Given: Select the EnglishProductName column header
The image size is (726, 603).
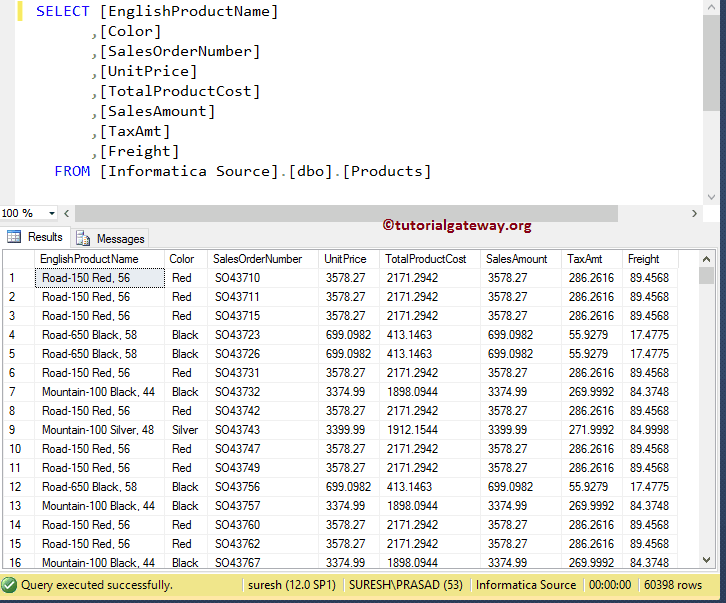Looking at the screenshot, I should (x=99, y=259).
